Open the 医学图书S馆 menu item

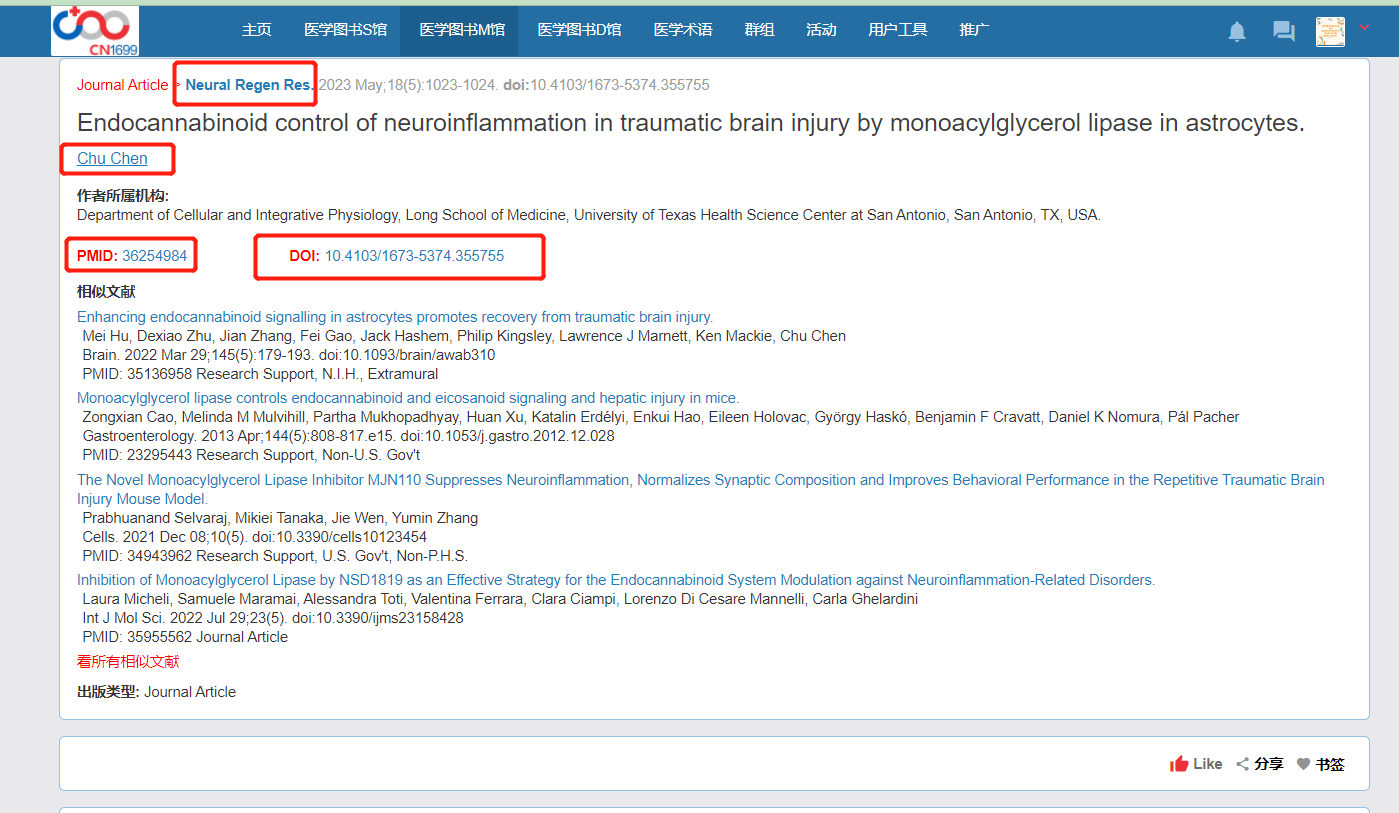345,30
